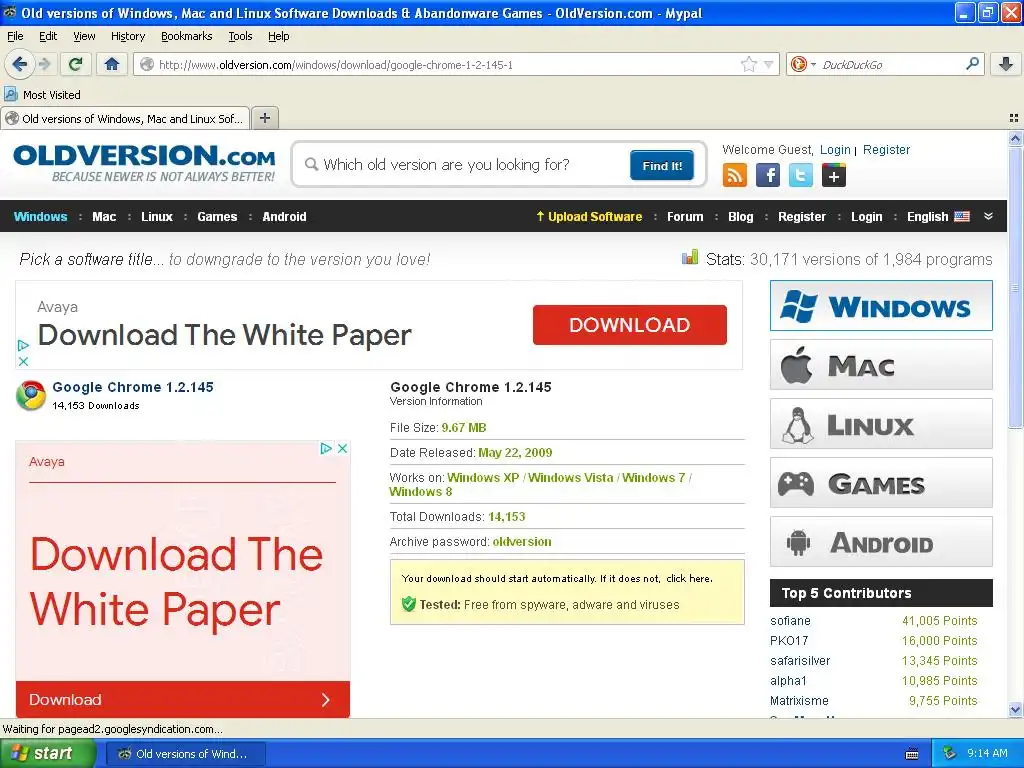Click Register link in header greeting

(886, 150)
